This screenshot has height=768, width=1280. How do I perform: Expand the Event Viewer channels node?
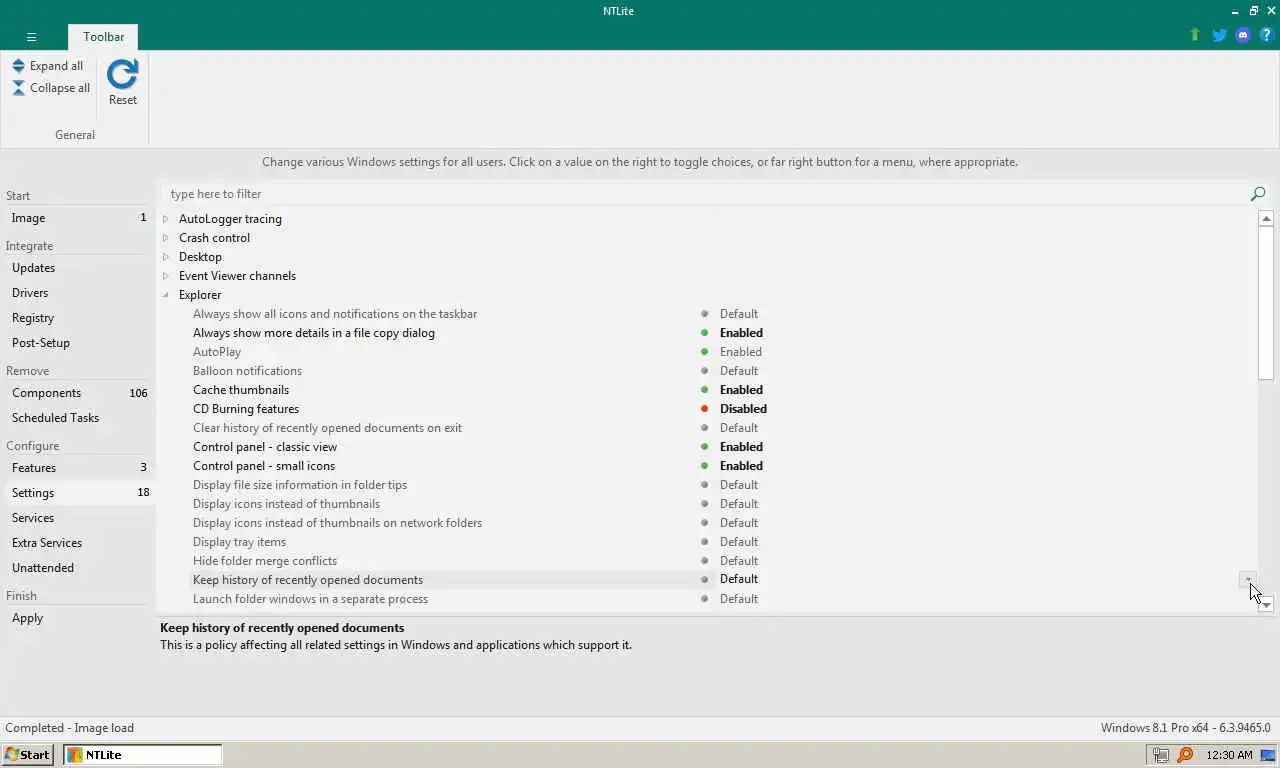[x=166, y=276]
